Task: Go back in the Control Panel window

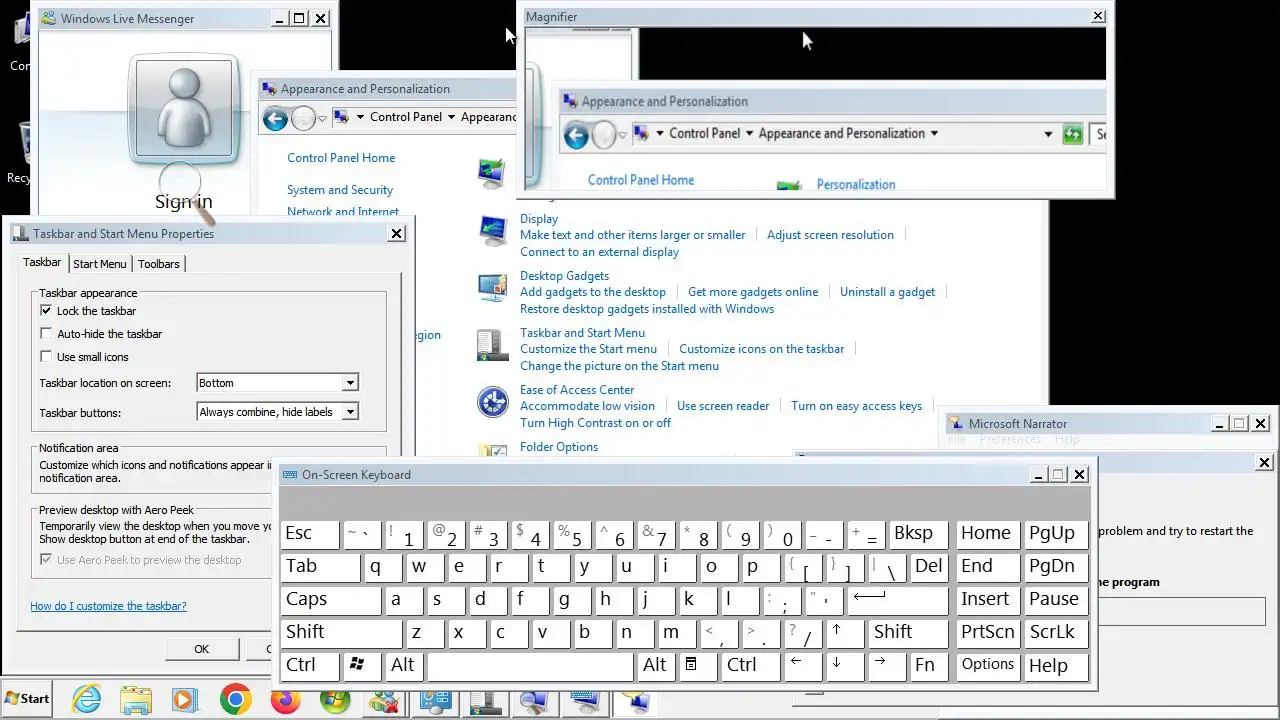Action: pyautogui.click(x=275, y=119)
